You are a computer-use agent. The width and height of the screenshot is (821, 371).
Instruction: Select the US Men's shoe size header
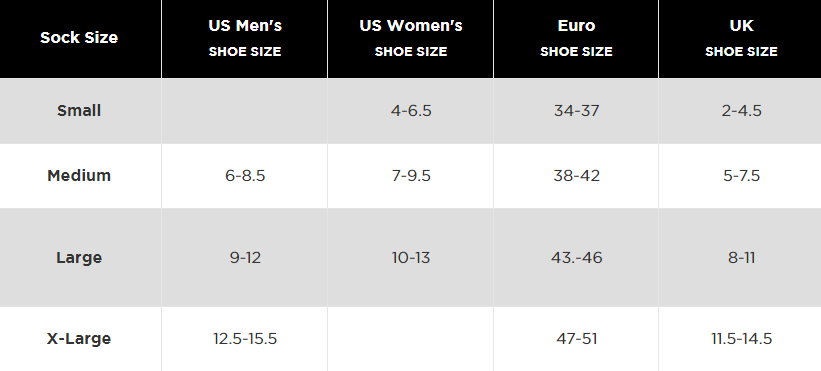pos(245,38)
